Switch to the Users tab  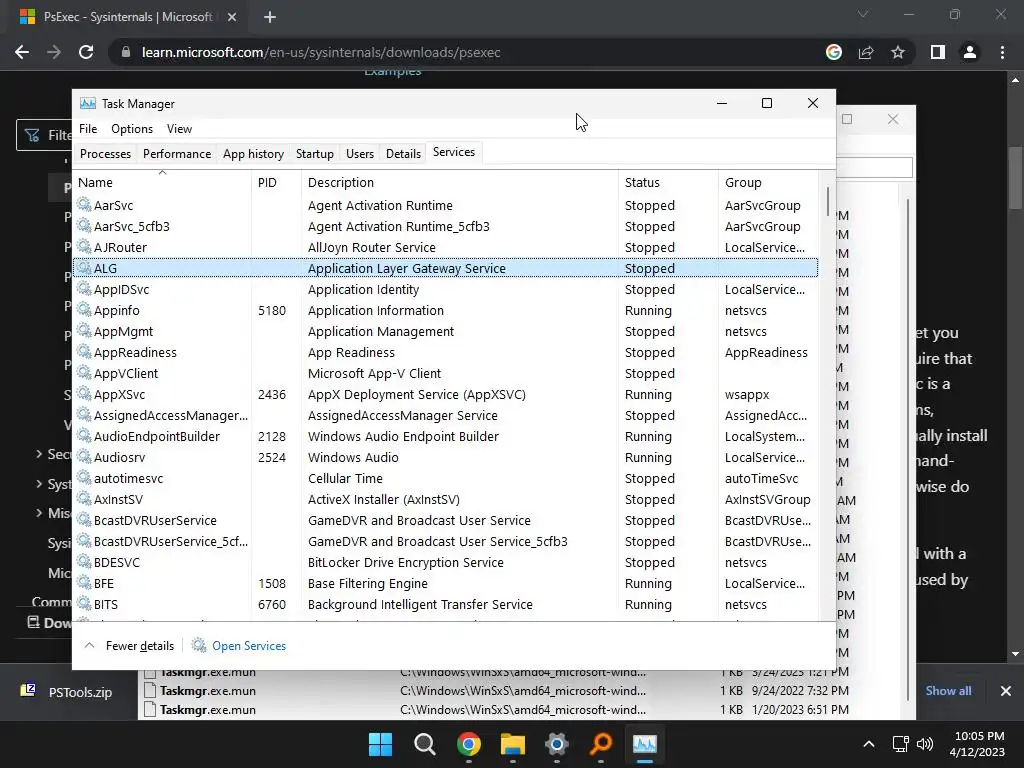[x=360, y=153]
